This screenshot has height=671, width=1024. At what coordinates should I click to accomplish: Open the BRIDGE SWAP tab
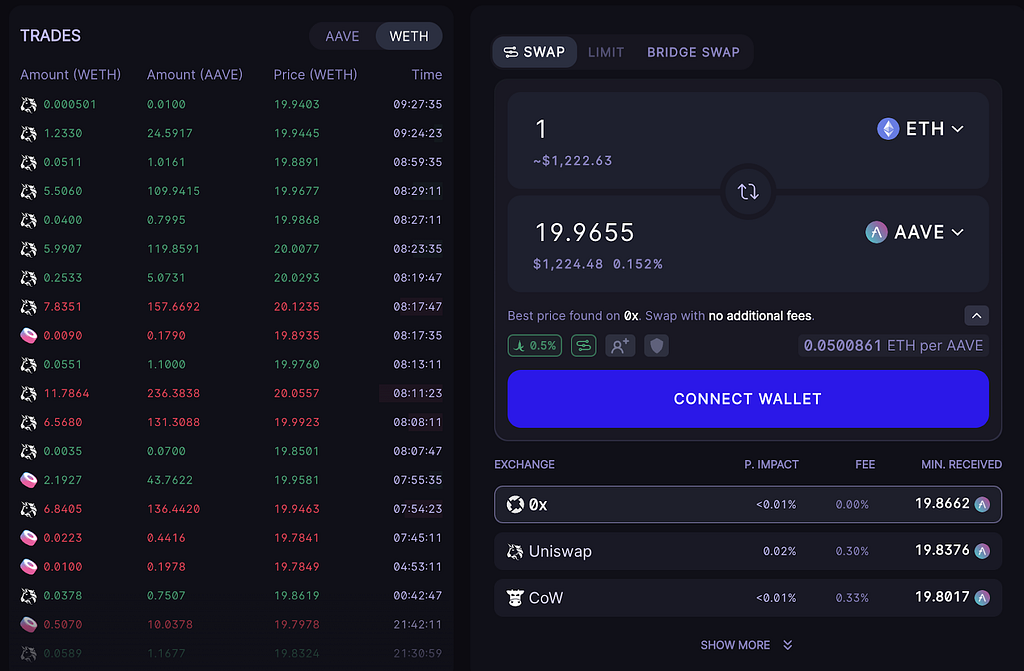[693, 52]
